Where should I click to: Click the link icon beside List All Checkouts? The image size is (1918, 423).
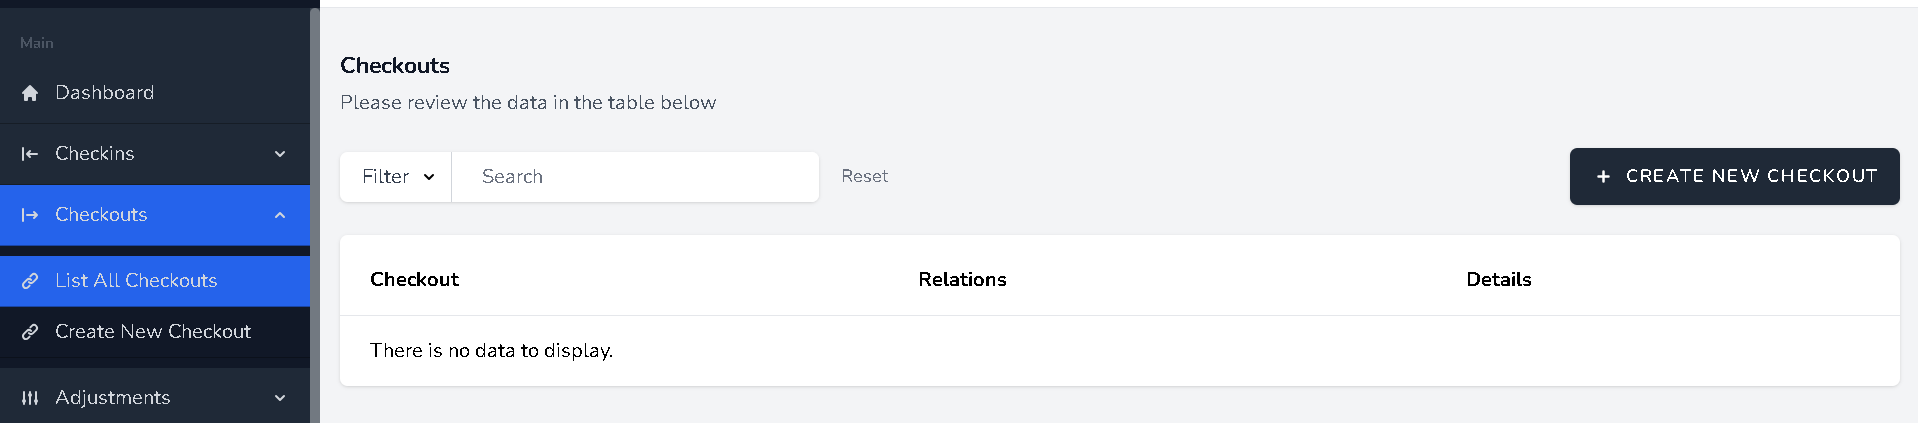point(30,281)
